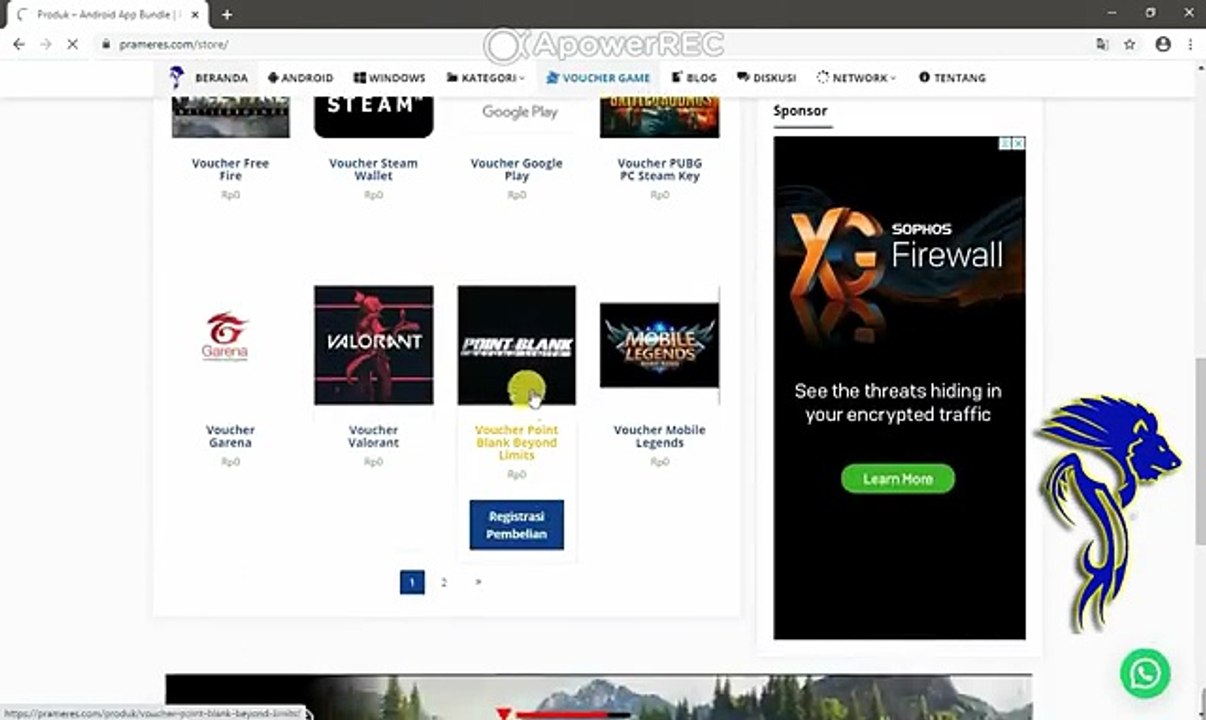The image size is (1206, 720).
Task: Click the Voucher Garena title
Action: 231,436
